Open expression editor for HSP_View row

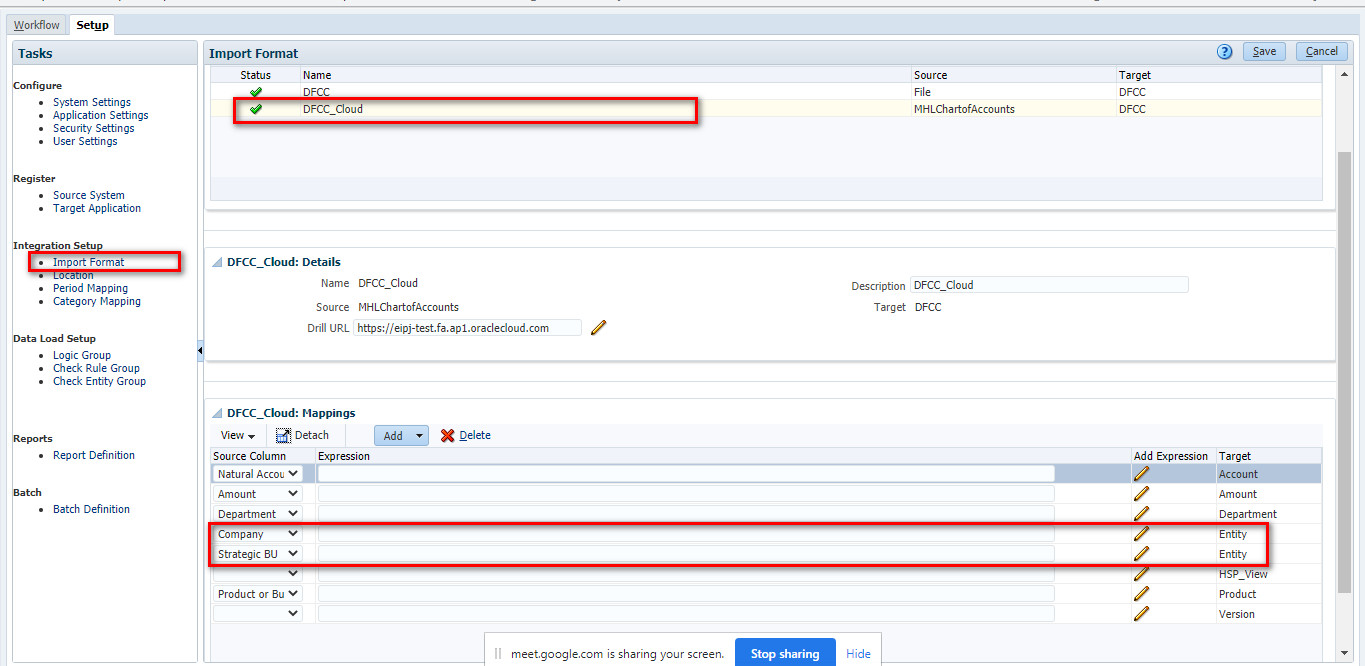(1141, 574)
